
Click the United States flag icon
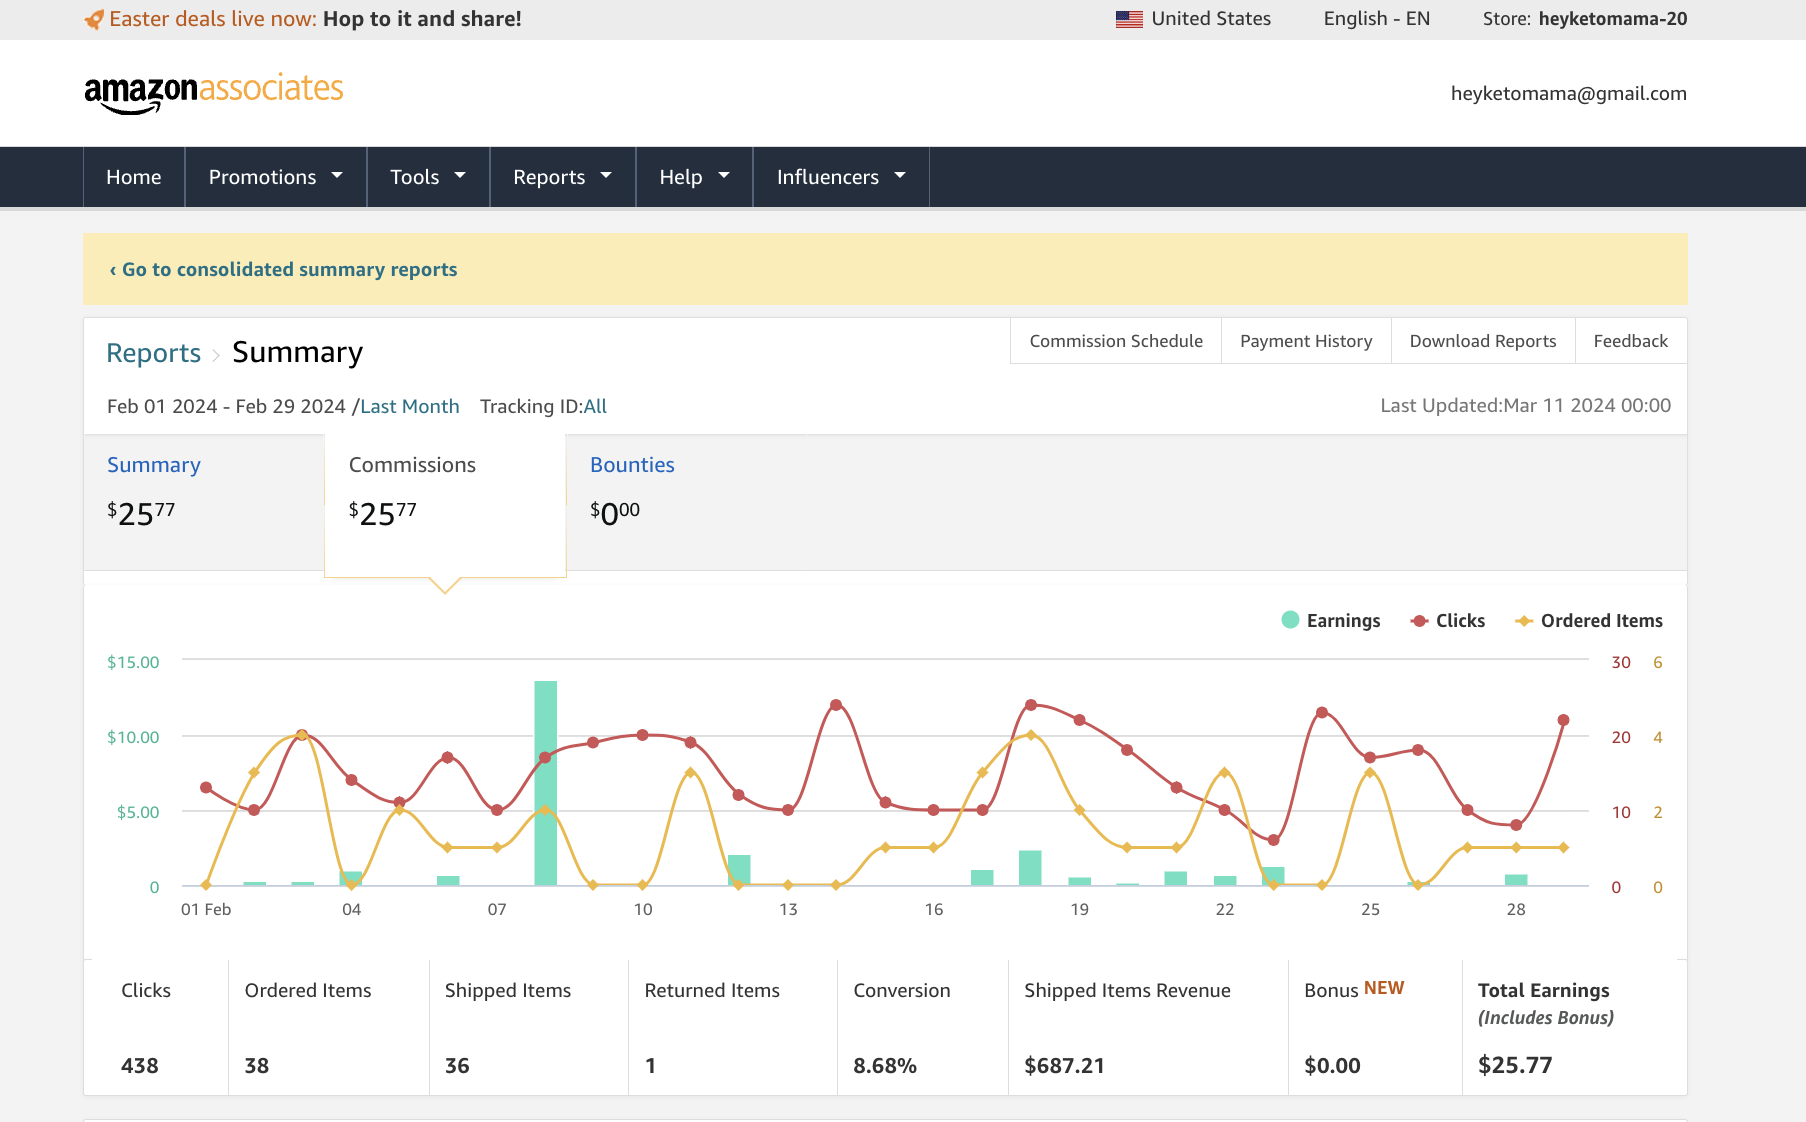point(1129,19)
